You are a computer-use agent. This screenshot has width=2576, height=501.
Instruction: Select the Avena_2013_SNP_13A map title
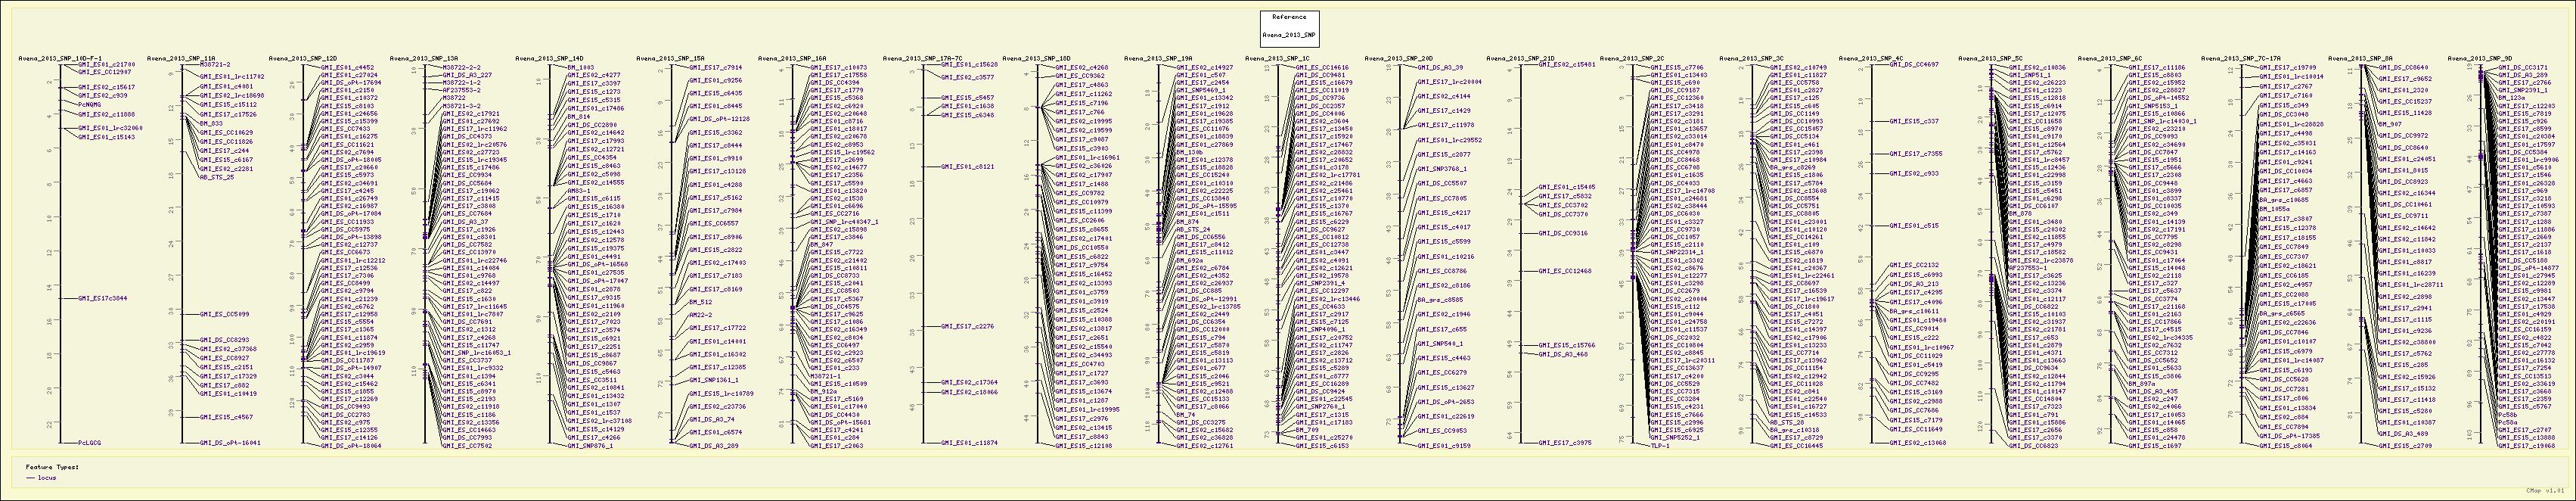(x=423, y=58)
